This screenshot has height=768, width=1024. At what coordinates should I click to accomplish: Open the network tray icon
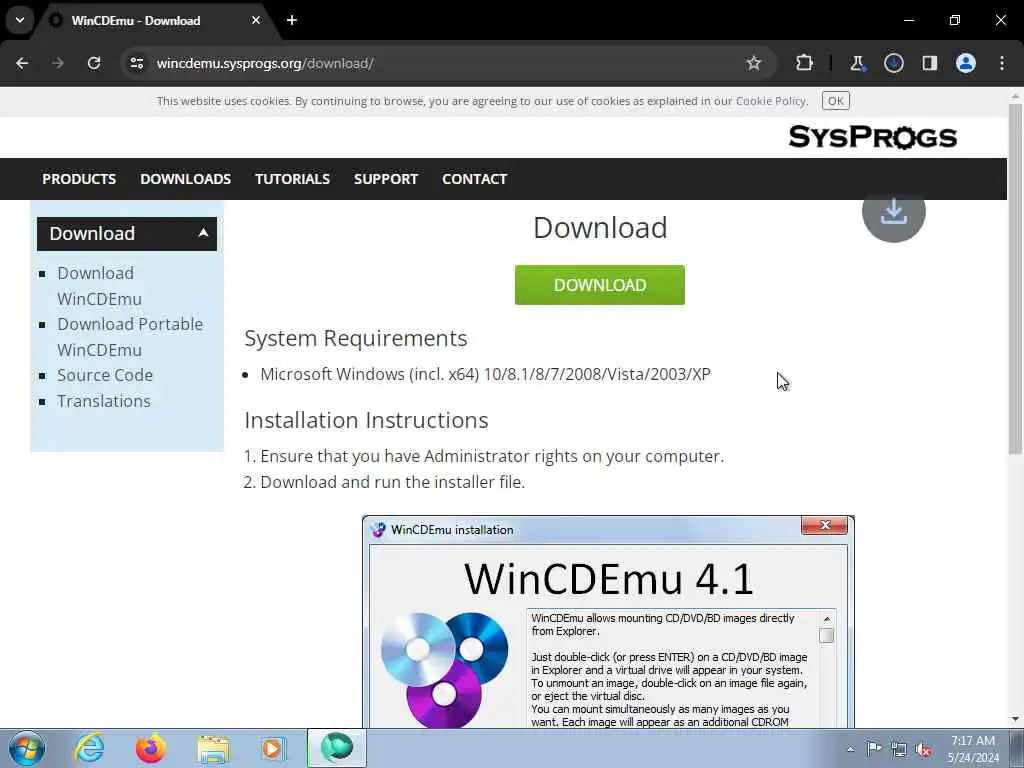click(899, 749)
